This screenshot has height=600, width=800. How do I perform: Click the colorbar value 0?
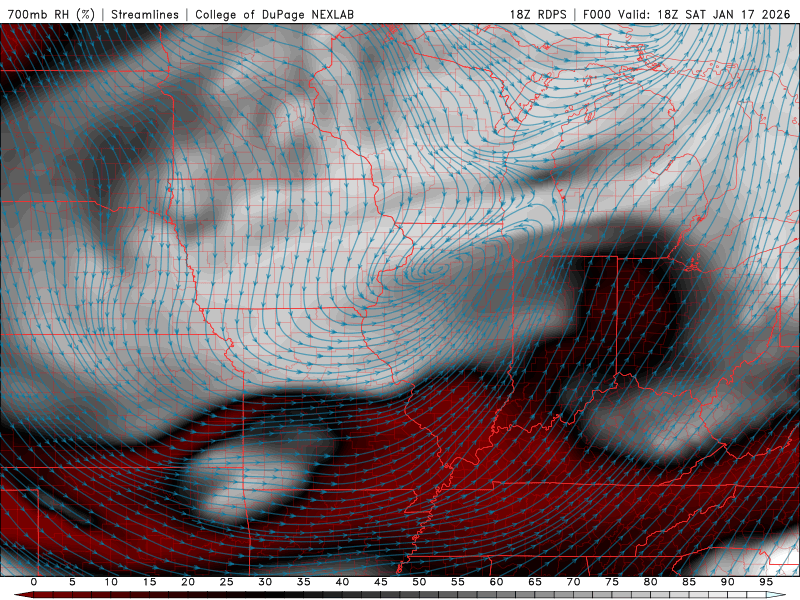(x=34, y=582)
